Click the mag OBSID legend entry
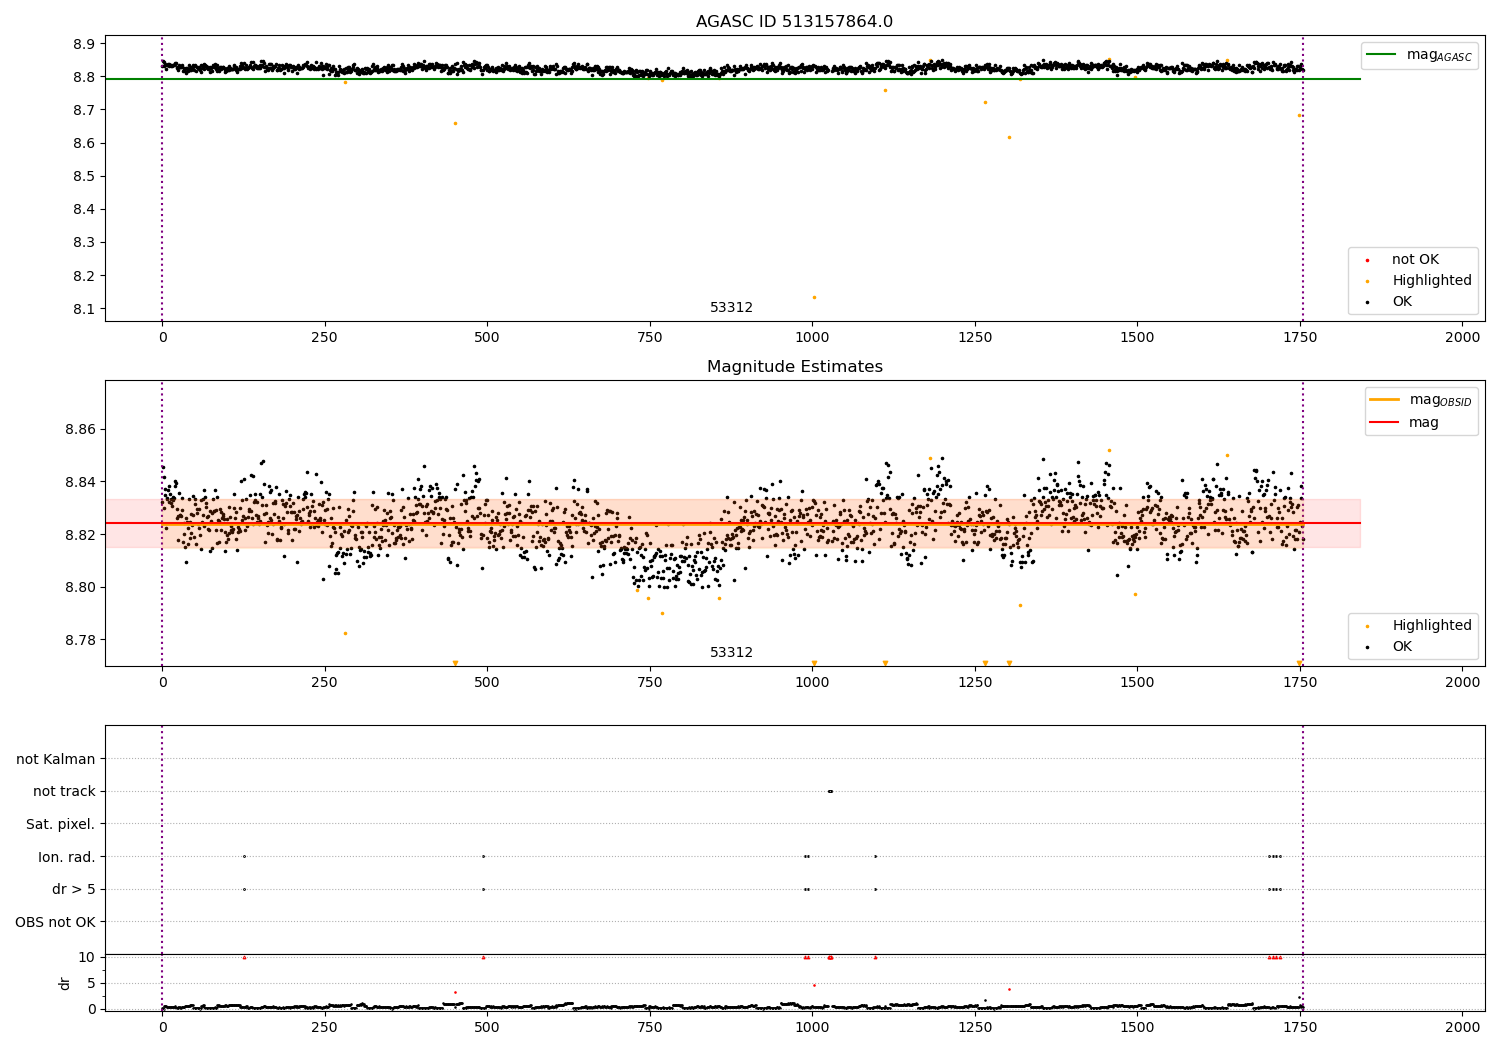This screenshot has width=1500, height=1050. tap(1421, 400)
